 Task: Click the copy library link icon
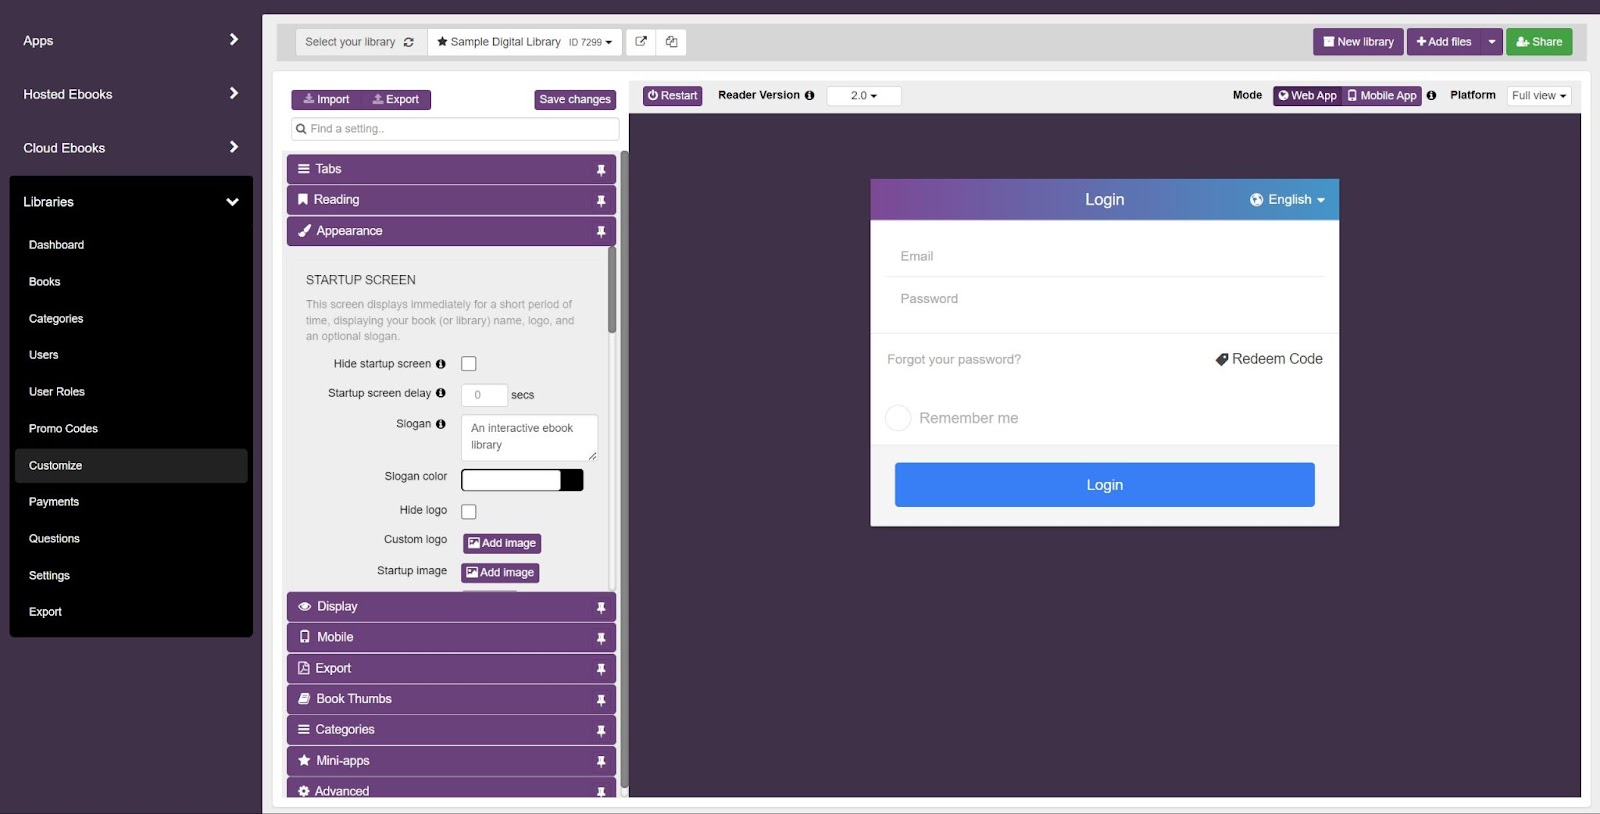(671, 42)
